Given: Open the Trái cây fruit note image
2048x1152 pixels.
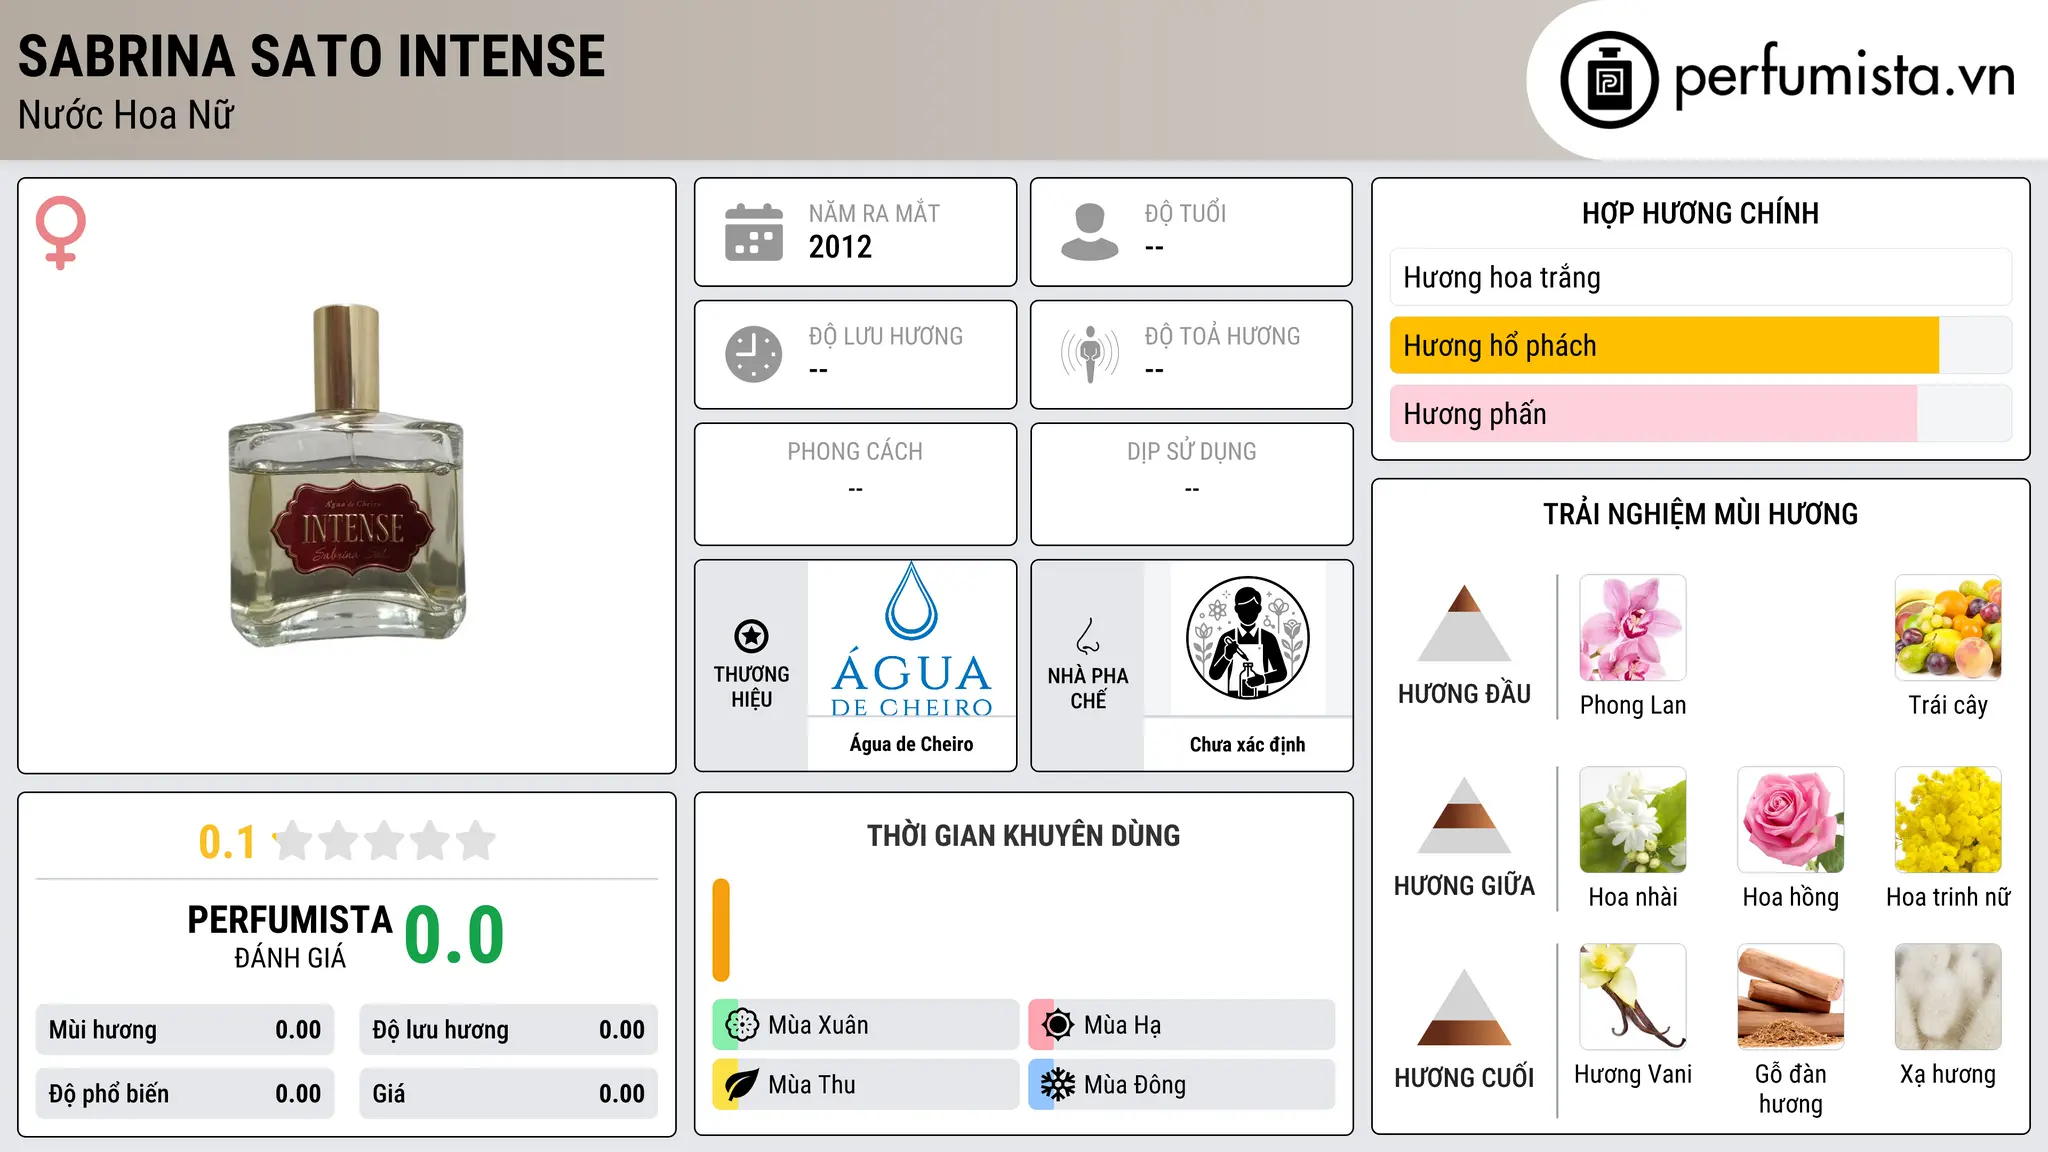Looking at the screenshot, I should [x=1948, y=628].
